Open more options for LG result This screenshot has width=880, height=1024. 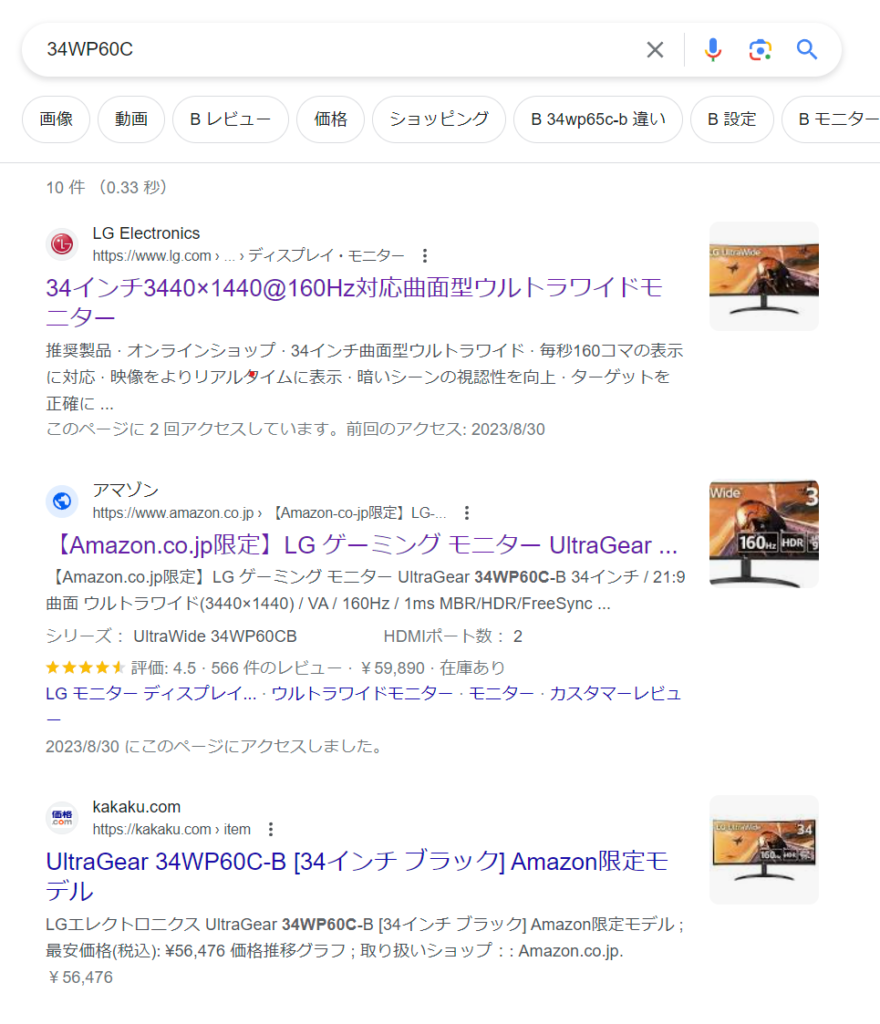pyautogui.click(x=425, y=256)
